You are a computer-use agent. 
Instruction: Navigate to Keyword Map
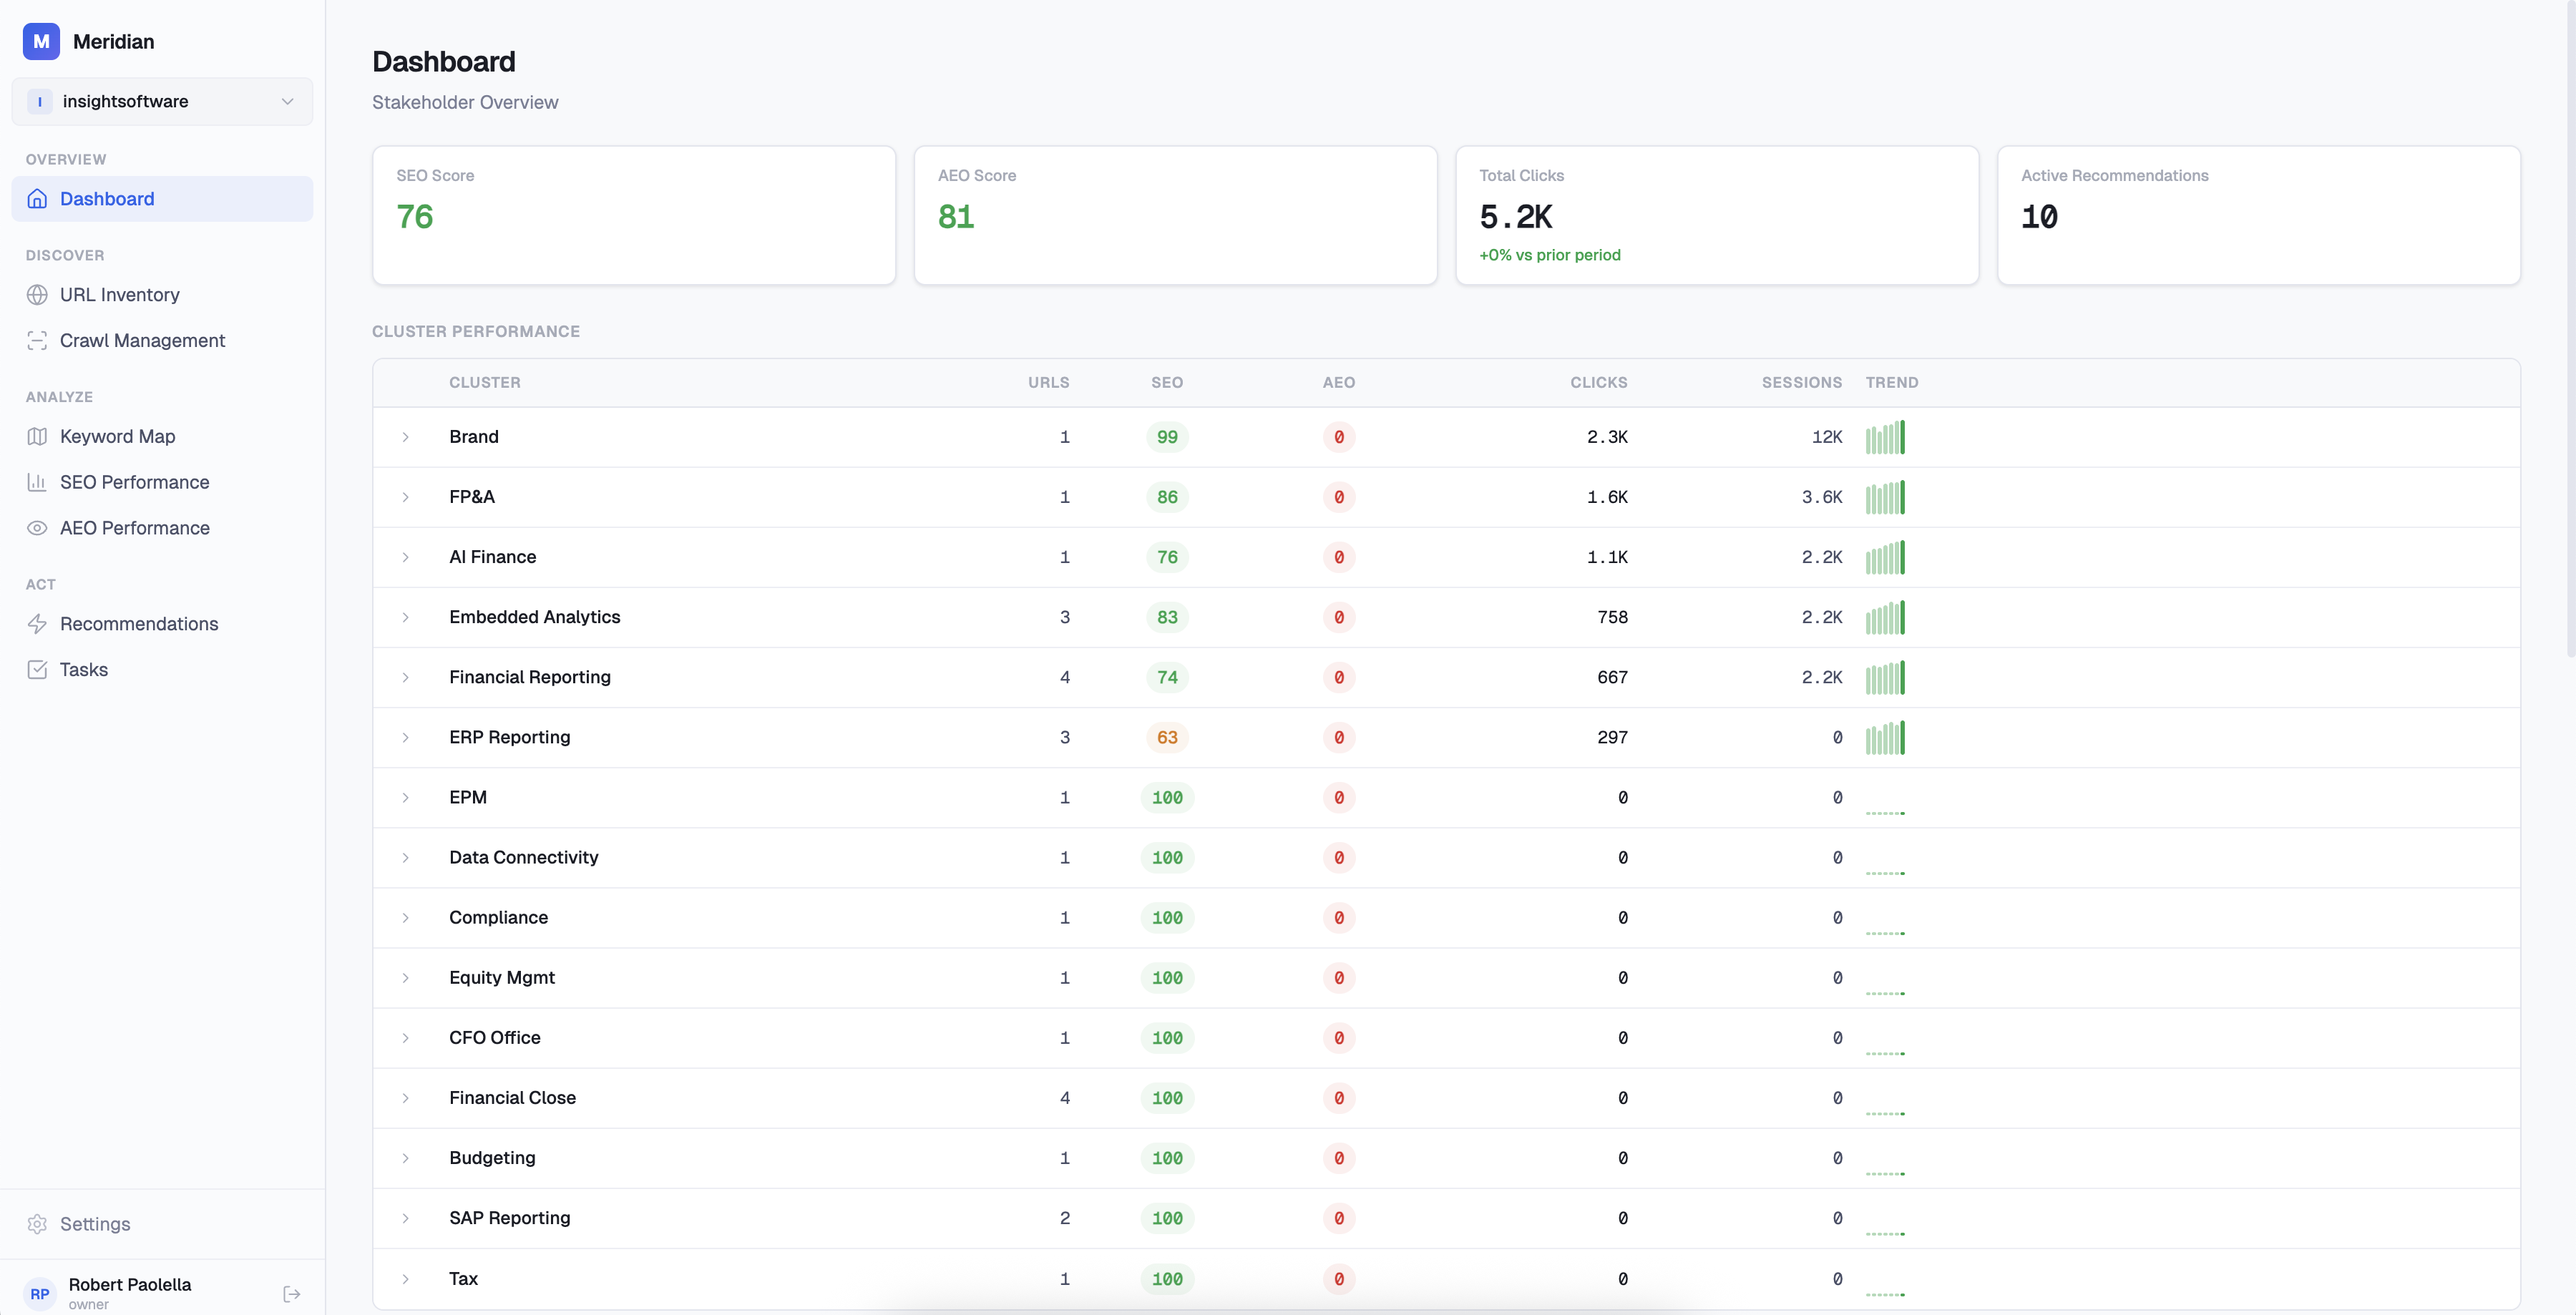tap(162, 437)
